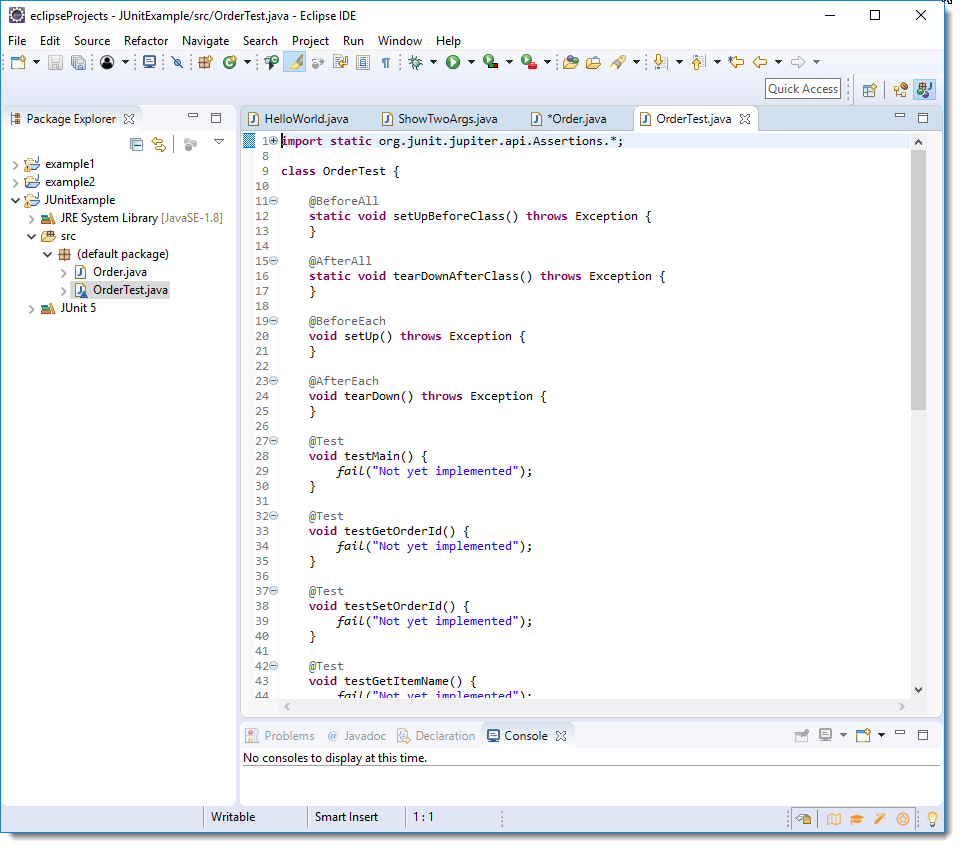Toggle Show Whitespace Characters pilcrow icon
The width and height of the screenshot is (960, 848).
386,62
